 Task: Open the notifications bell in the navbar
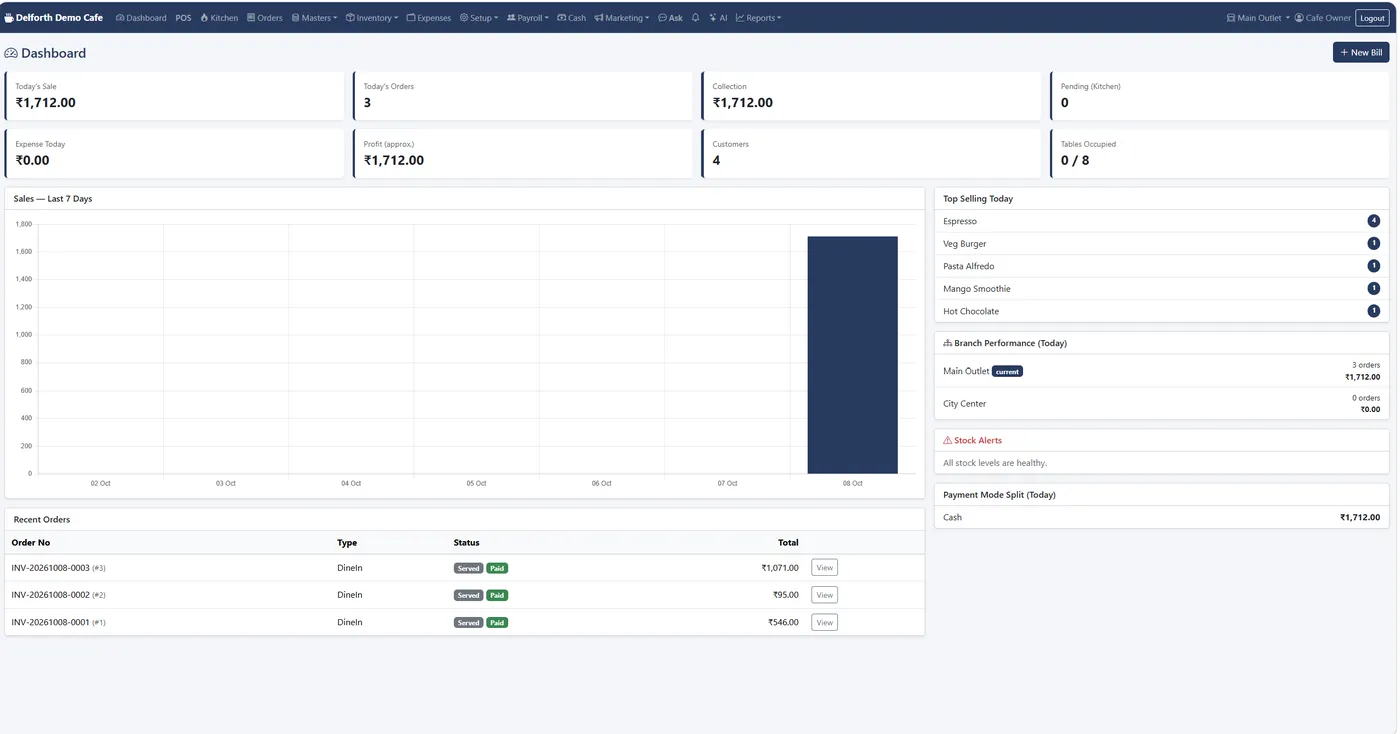point(696,18)
